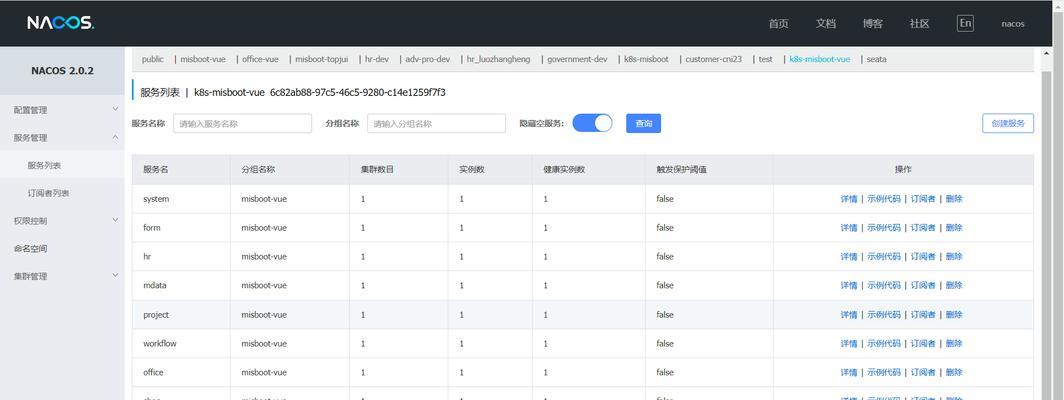The width and height of the screenshot is (1064, 400).
Task: Collapse the 服务管理 sidebar menu
Action: tap(62, 138)
